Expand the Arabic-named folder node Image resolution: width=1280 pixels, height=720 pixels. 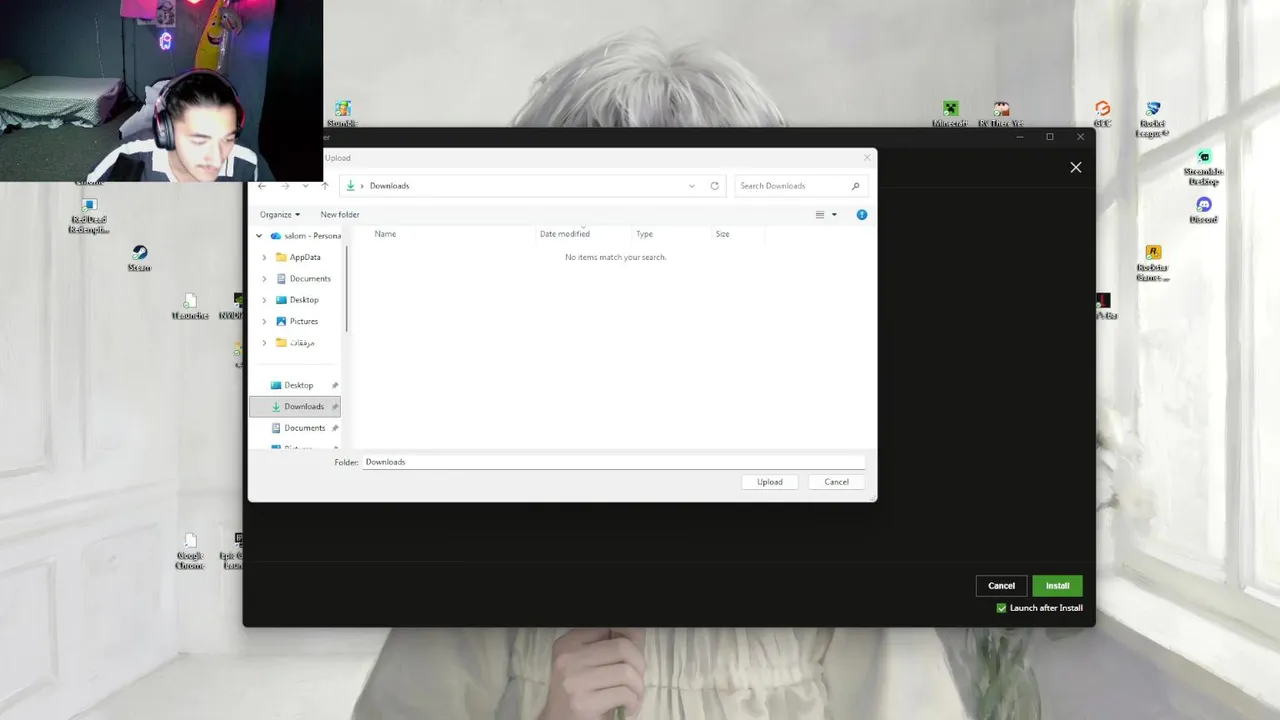264,343
